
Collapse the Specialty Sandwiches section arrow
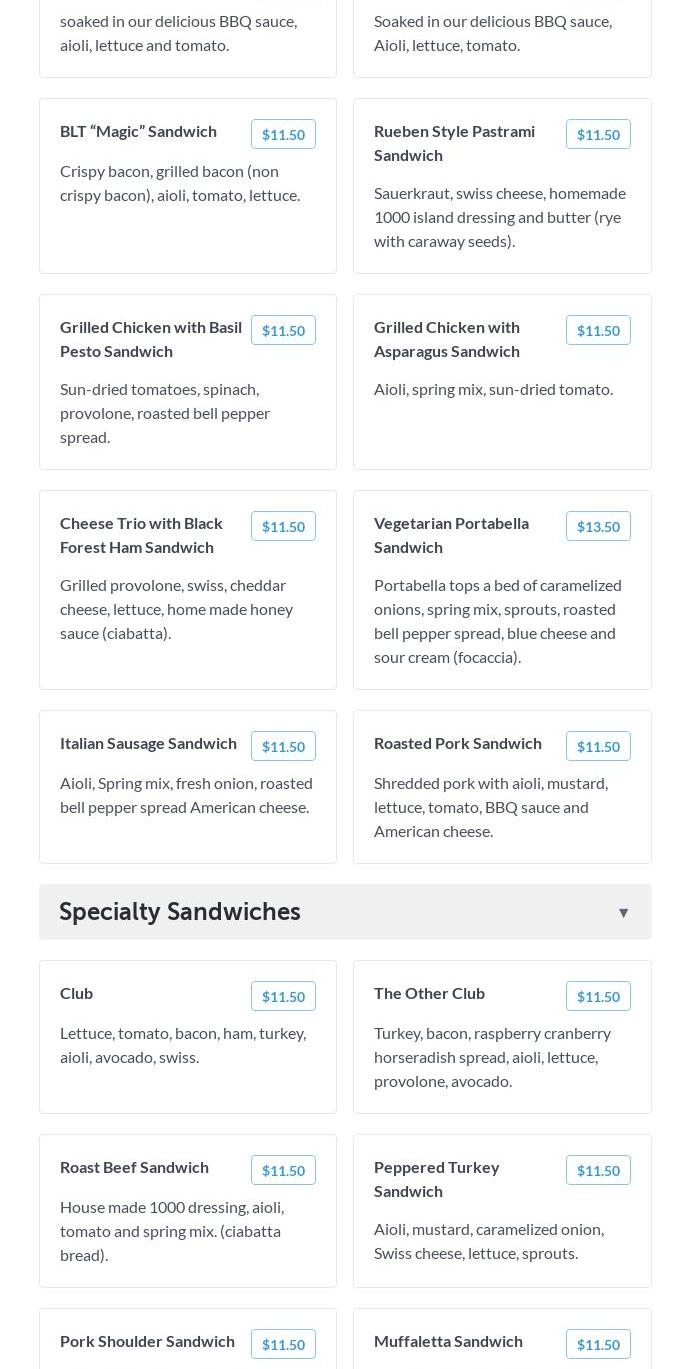click(623, 912)
